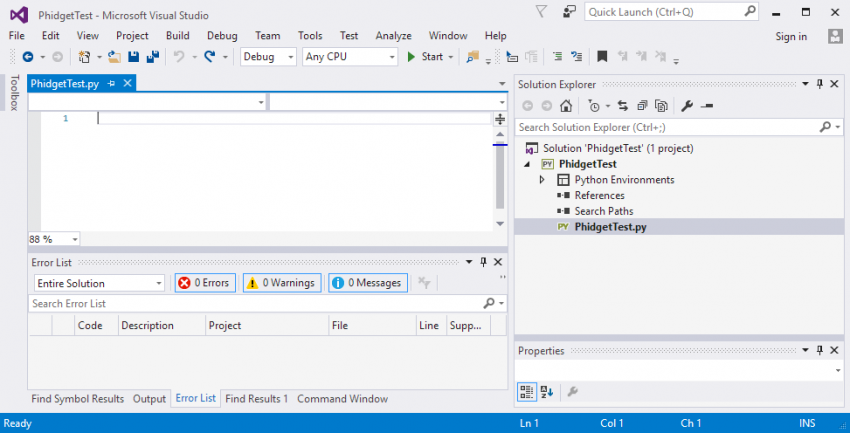Click the Navigate Backward arrow icon
This screenshot has width=850, height=433.
coord(27,56)
